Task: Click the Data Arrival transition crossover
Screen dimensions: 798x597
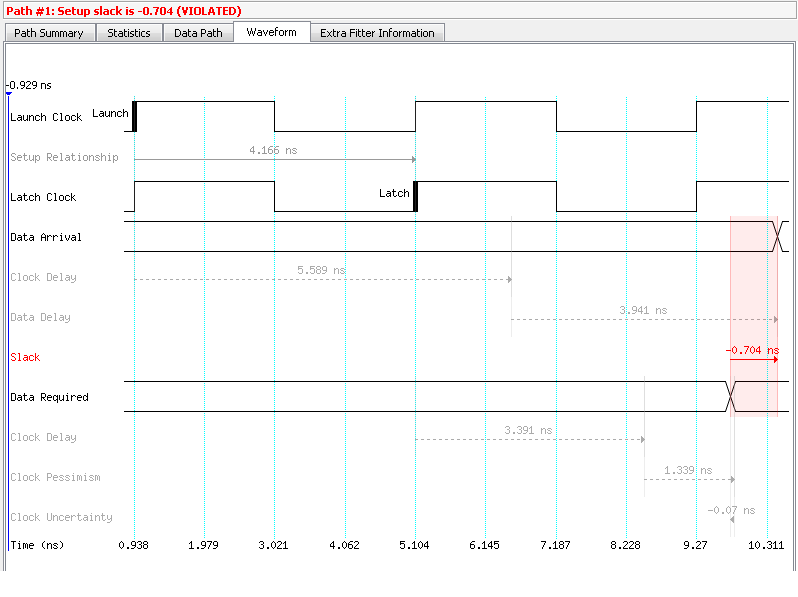Action: pos(777,237)
